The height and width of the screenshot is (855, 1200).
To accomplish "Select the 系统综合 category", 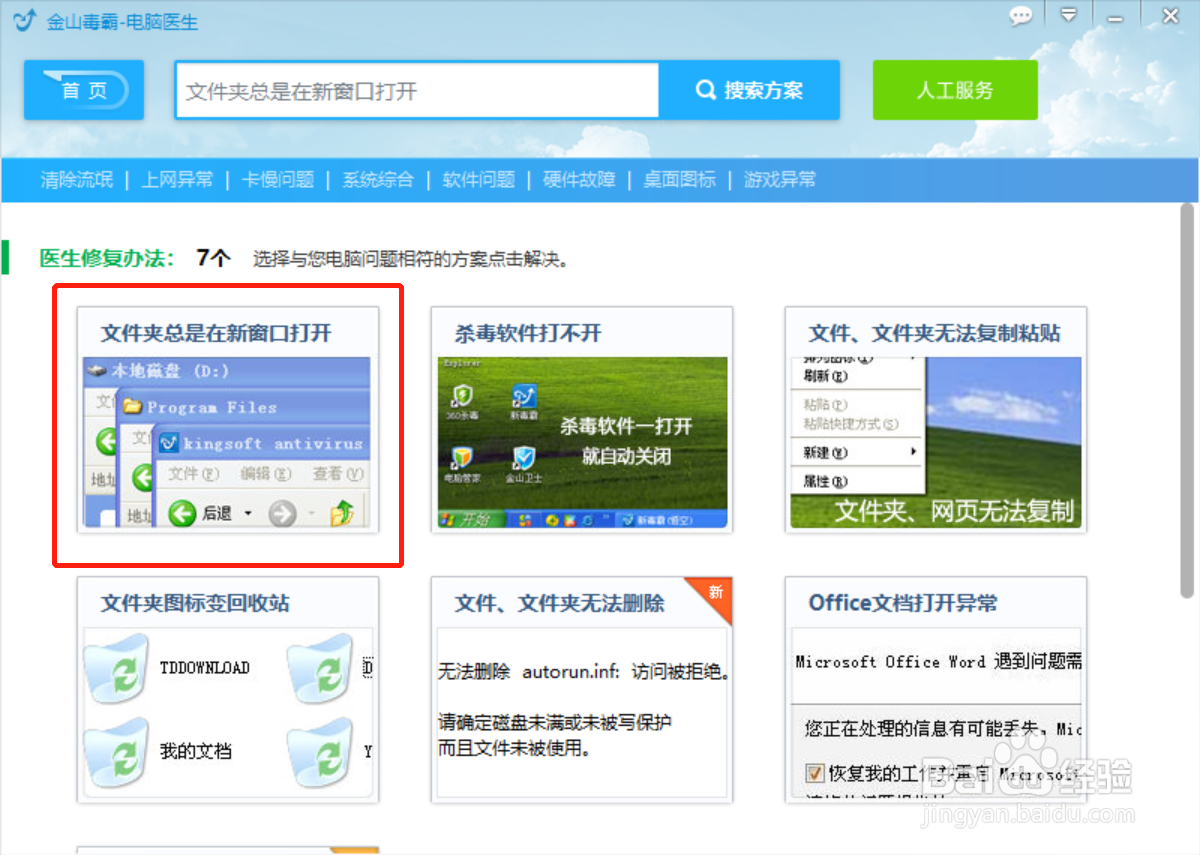I will tap(378, 180).
